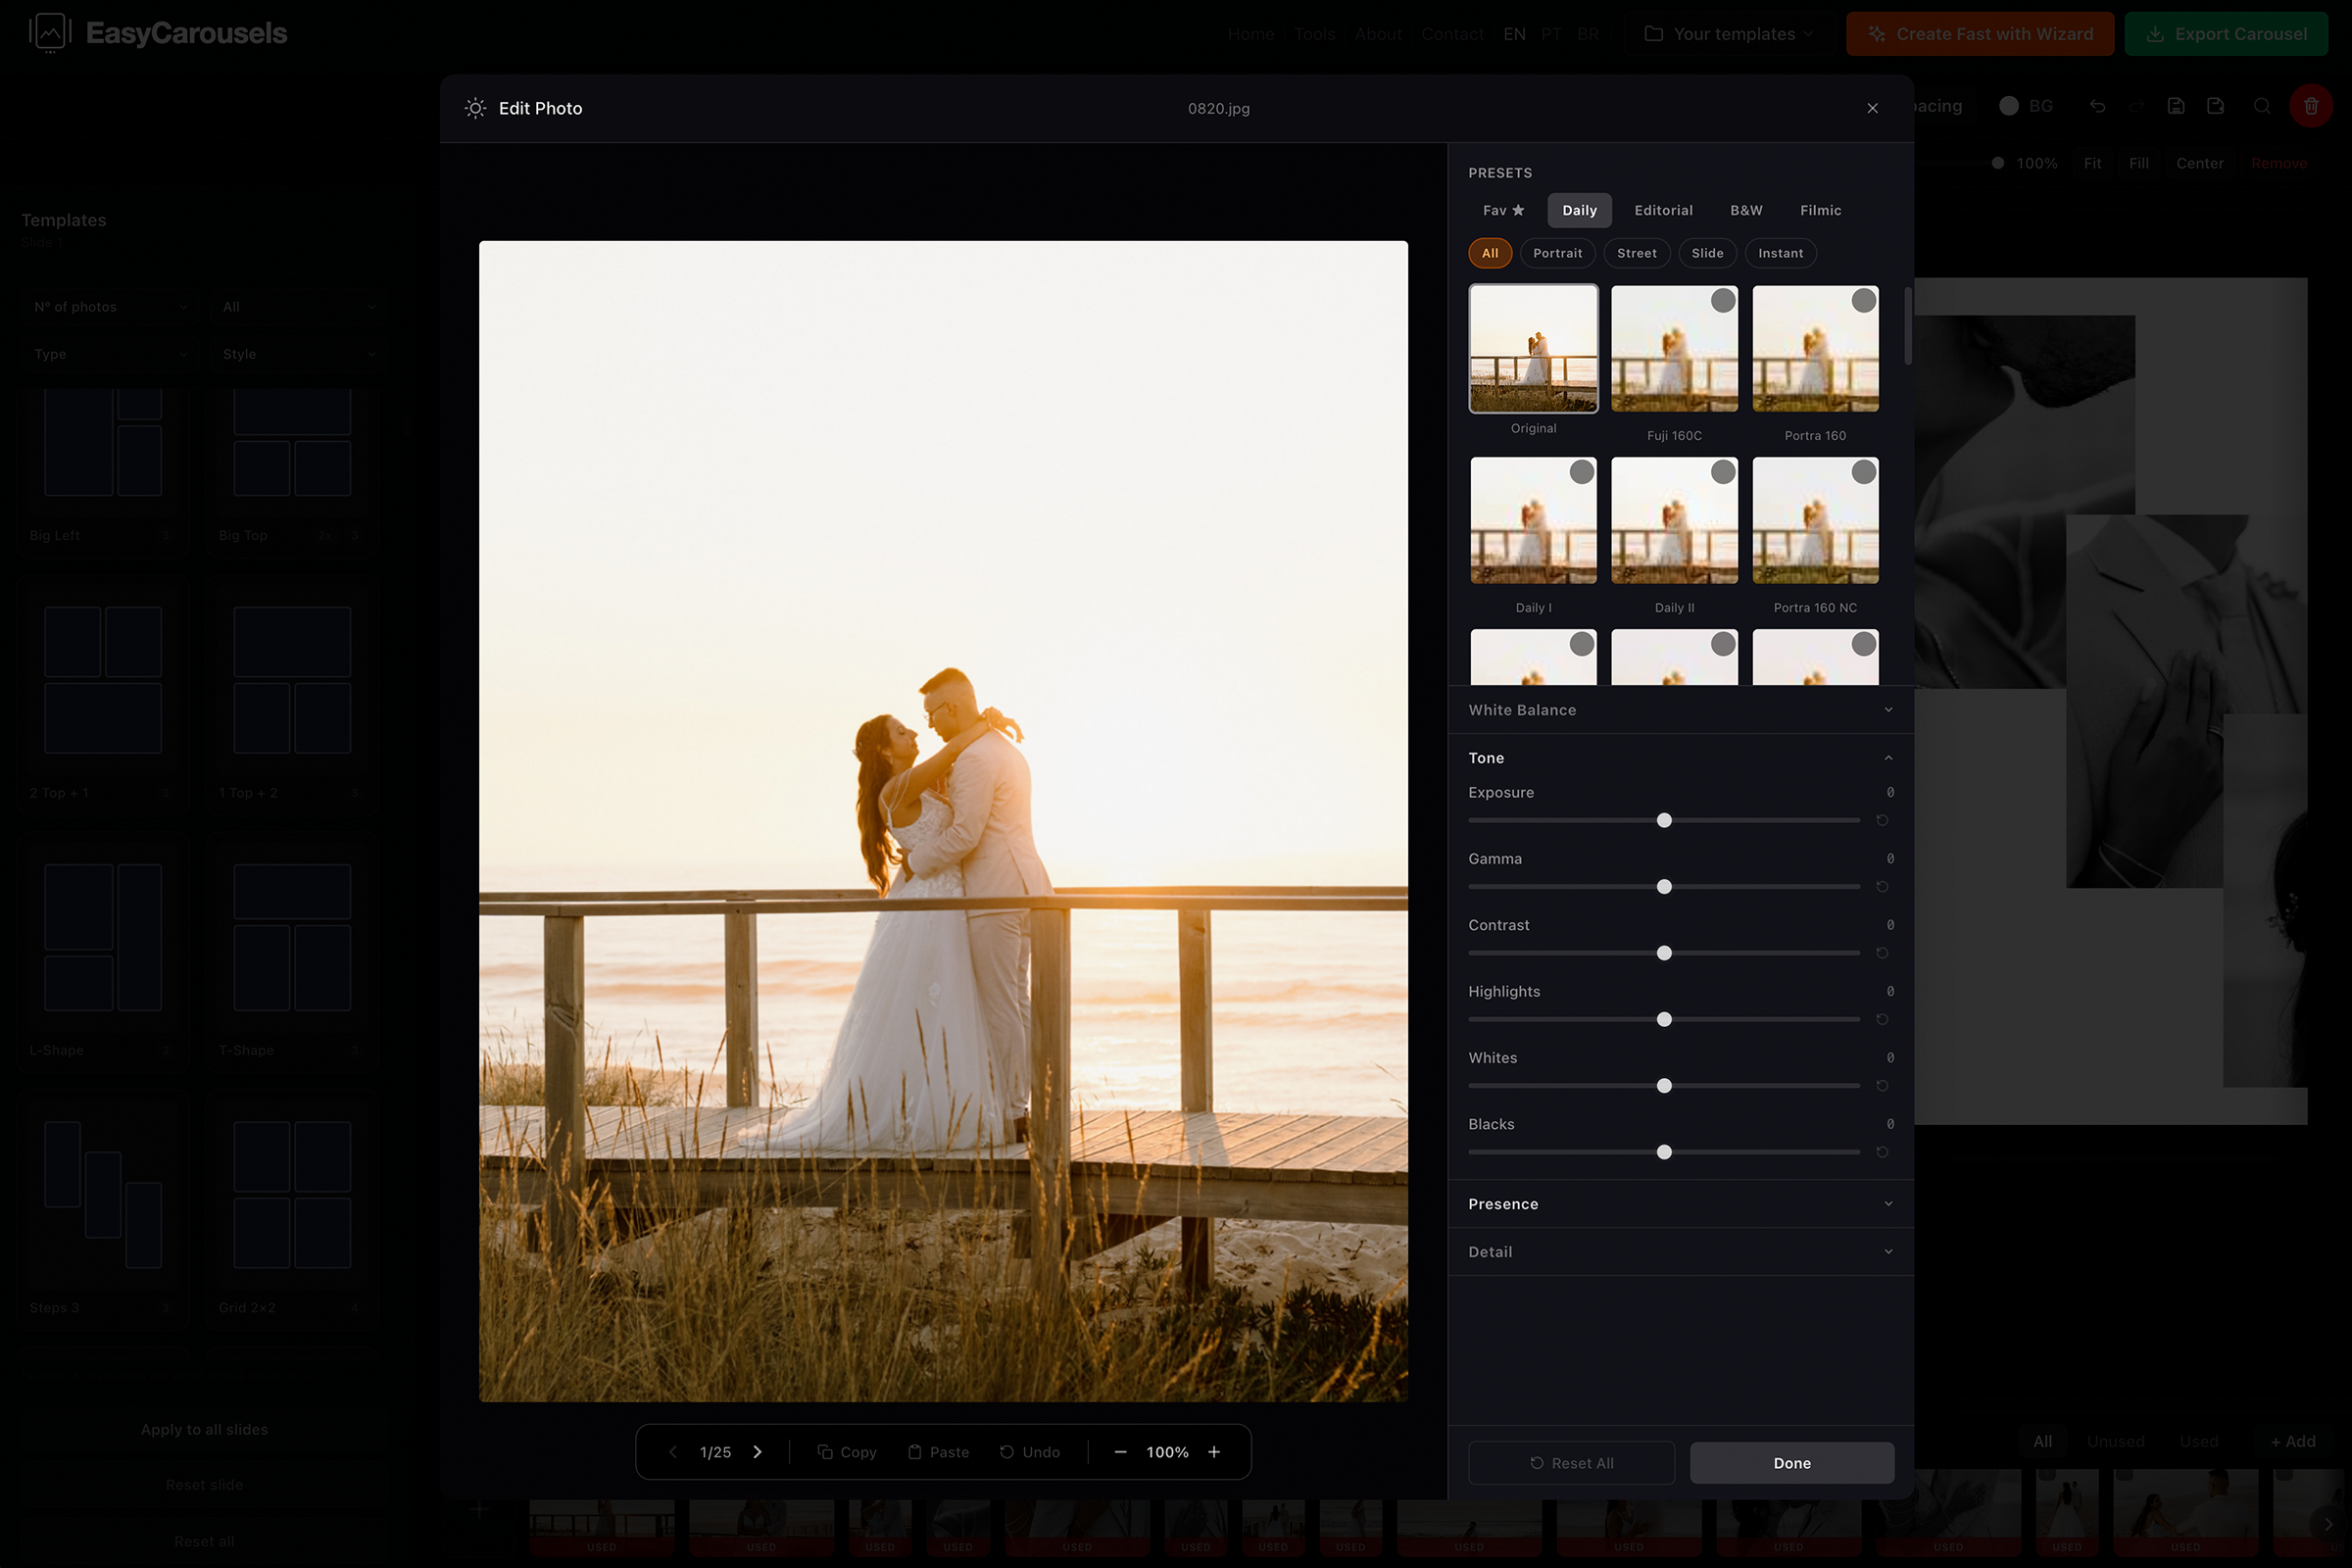Image resolution: width=2352 pixels, height=1568 pixels.
Task: Reset the Gamma slider
Action: [x=1882, y=887]
